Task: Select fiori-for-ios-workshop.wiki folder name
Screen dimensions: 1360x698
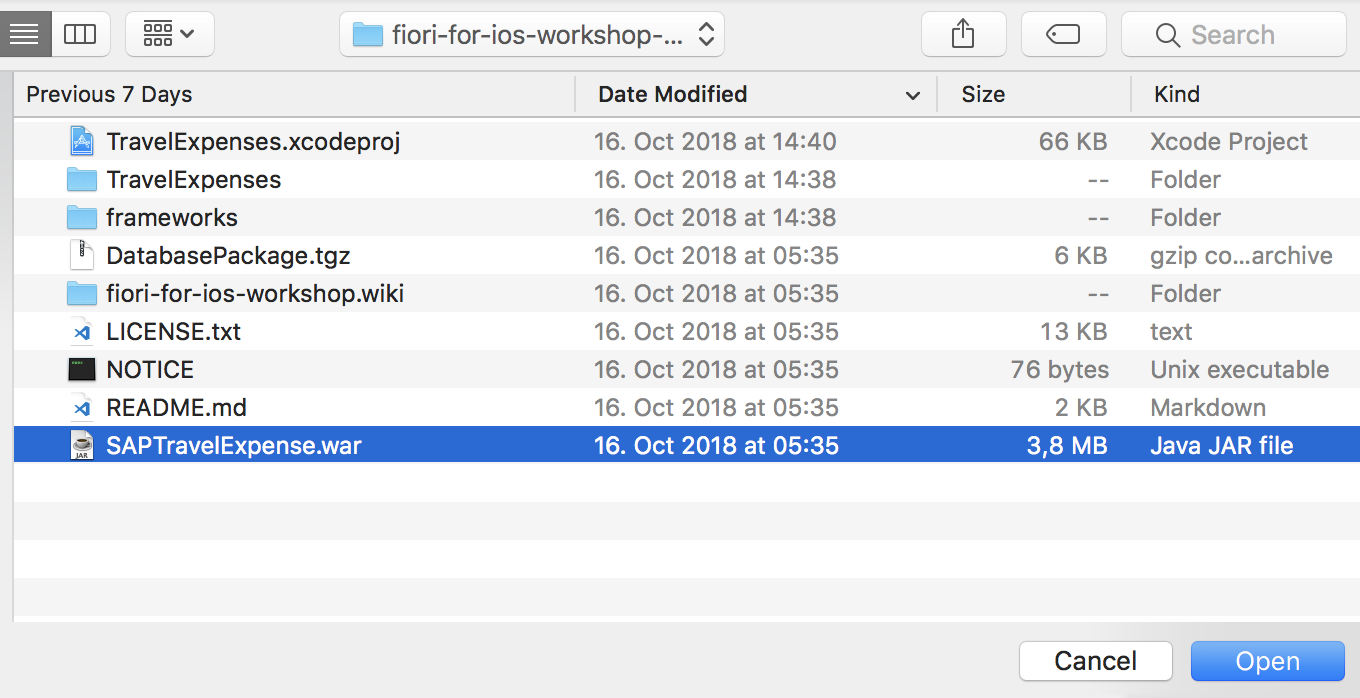Action: tap(255, 294)
